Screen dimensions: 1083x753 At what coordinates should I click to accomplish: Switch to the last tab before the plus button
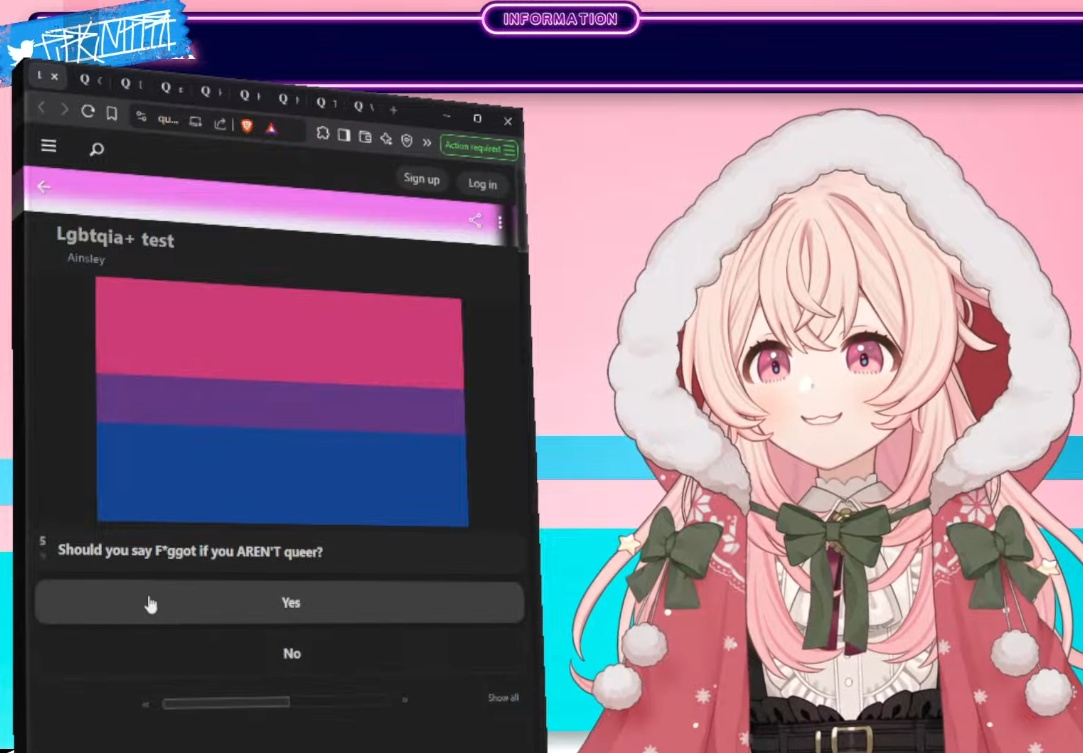click(362, 106)
